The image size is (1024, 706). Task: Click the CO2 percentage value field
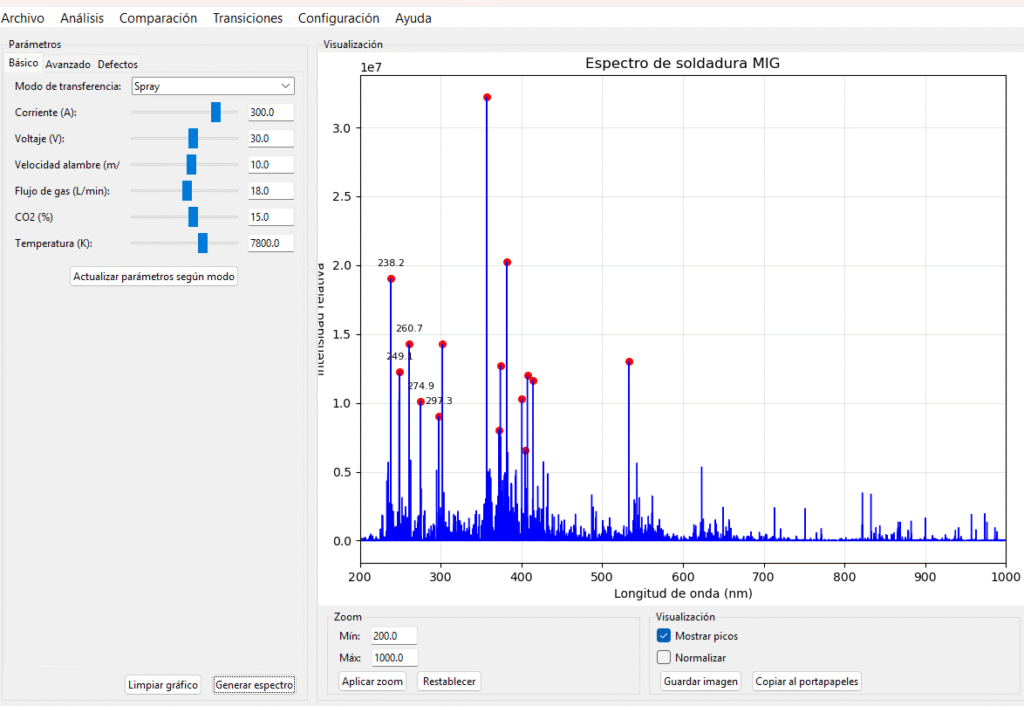click(x=271, y=217)
